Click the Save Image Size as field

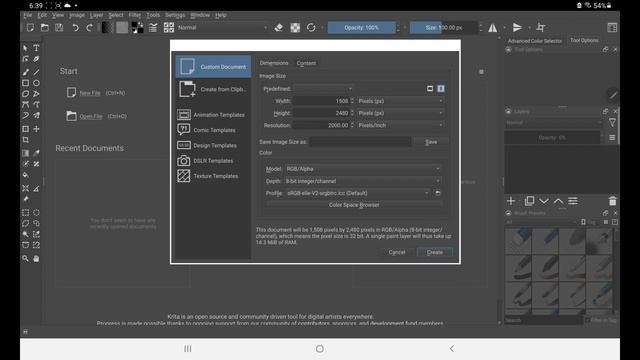click(x=360, y=142)
